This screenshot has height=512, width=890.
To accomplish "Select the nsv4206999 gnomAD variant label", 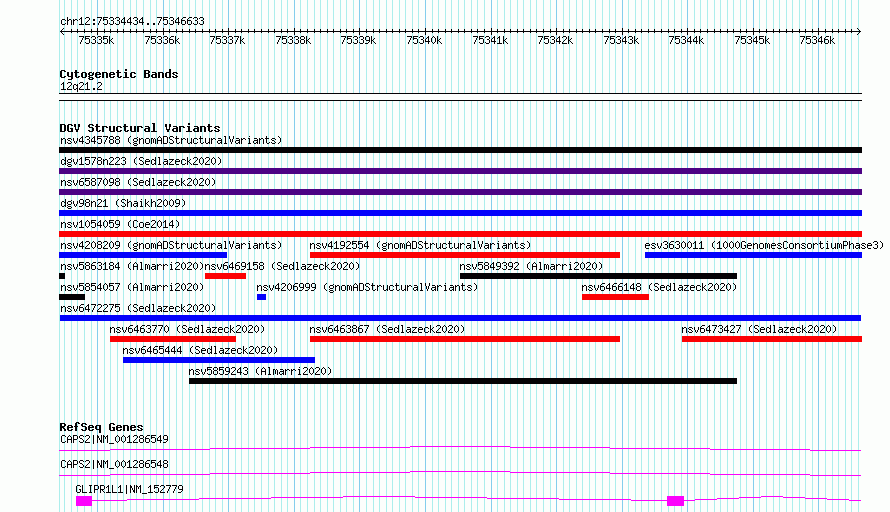I will coord(367,287).
